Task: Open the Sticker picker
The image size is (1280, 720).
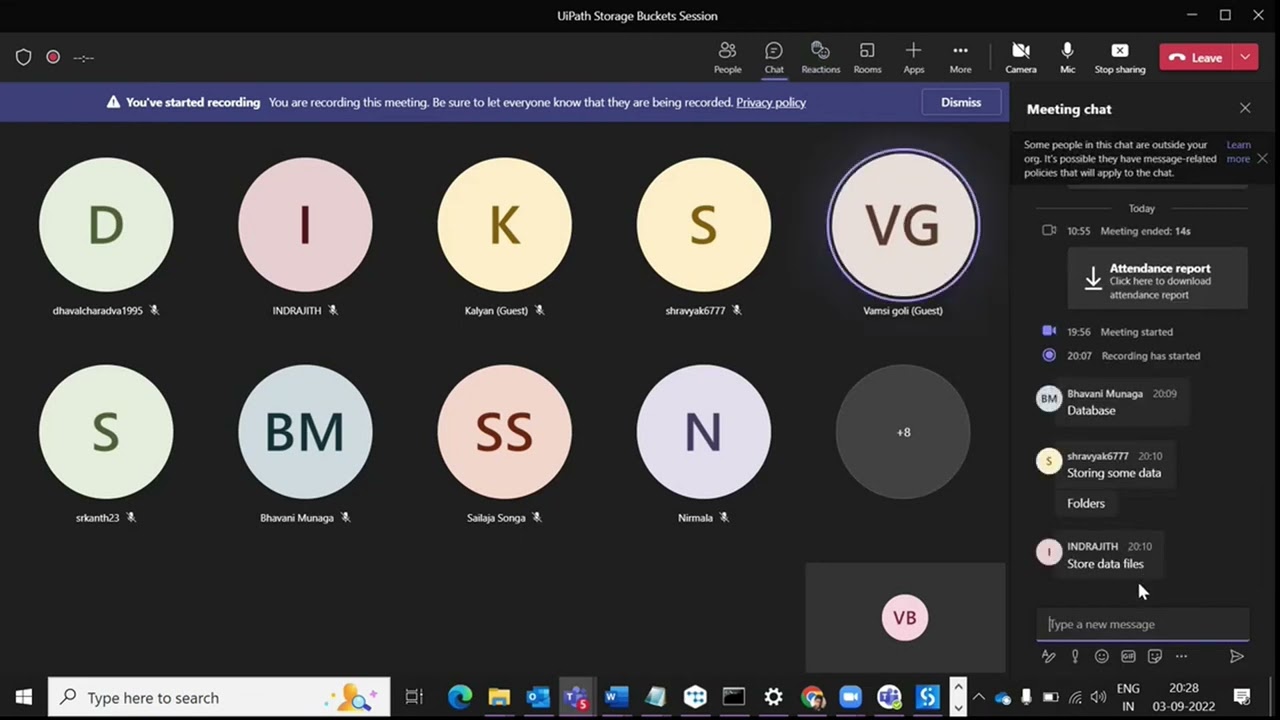Action: tap(1155, 656)
